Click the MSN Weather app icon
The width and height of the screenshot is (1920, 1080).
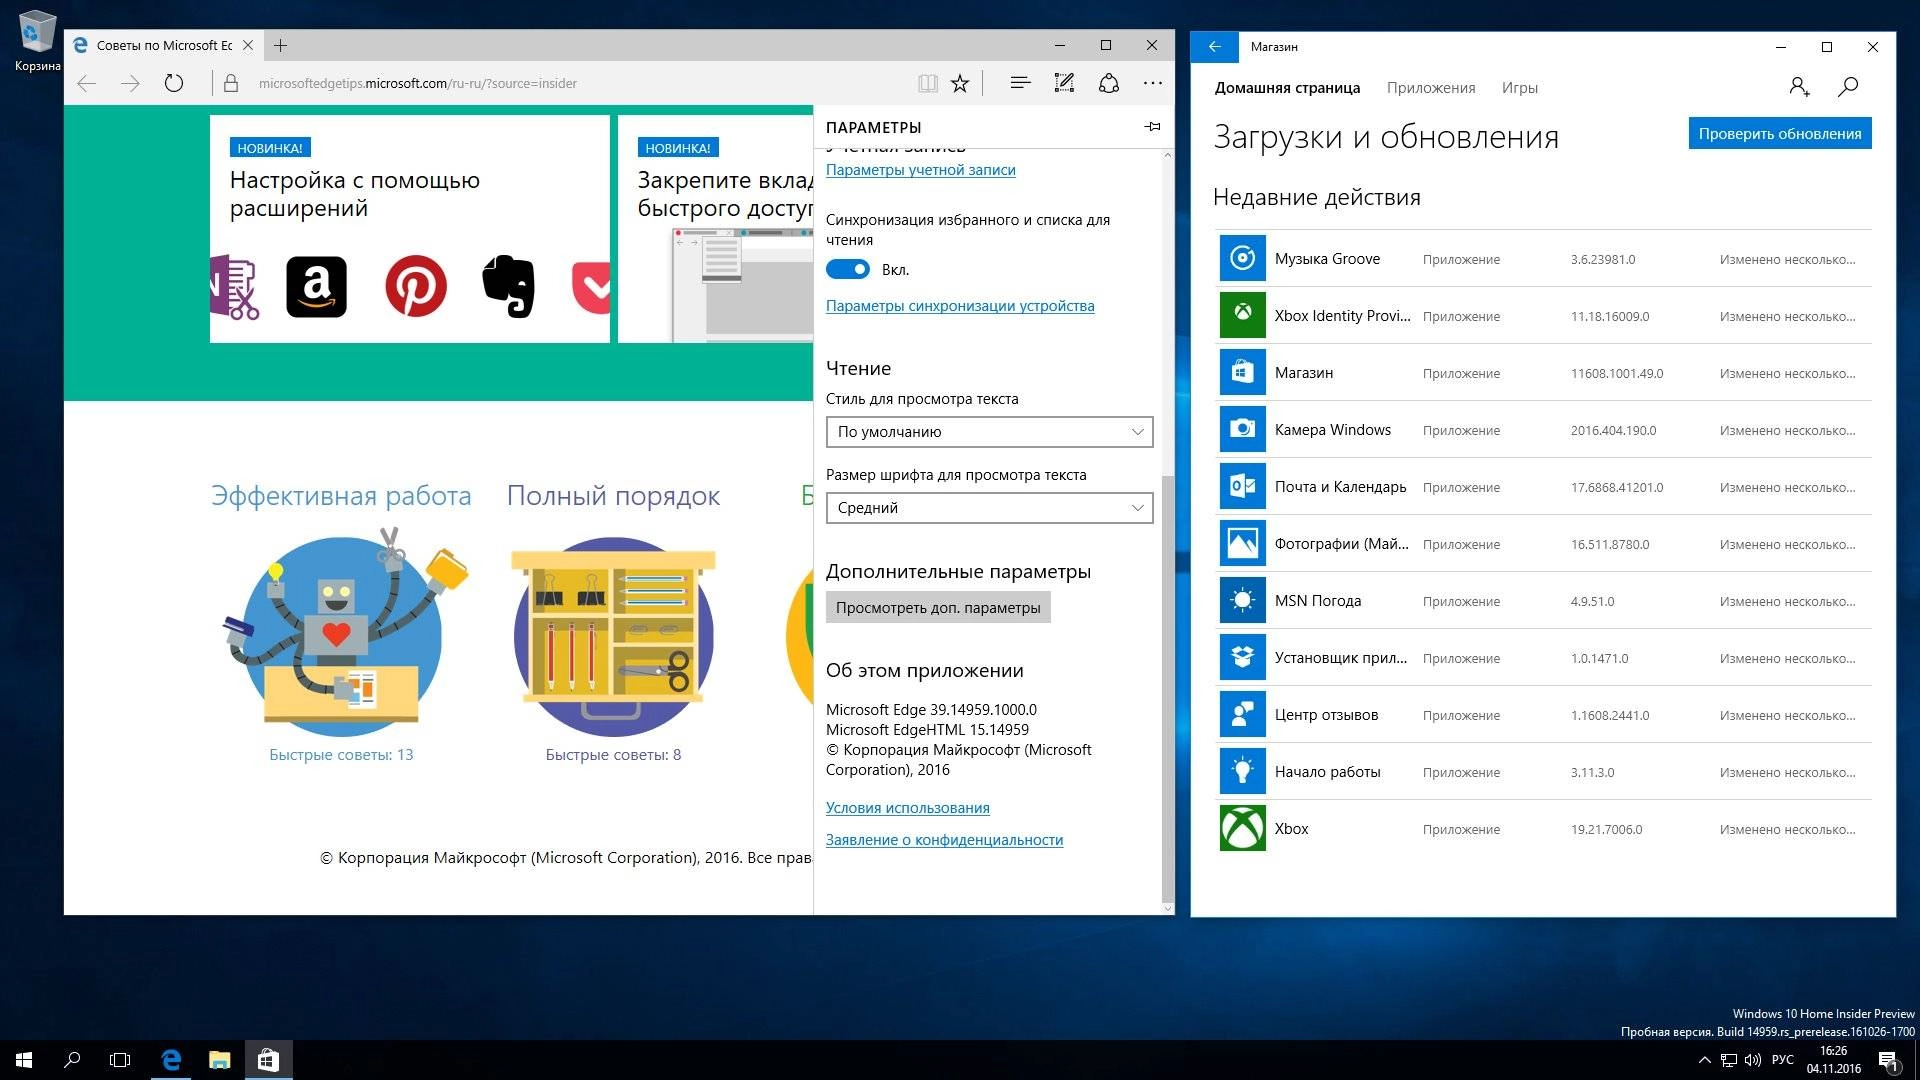coord(1242,601)
